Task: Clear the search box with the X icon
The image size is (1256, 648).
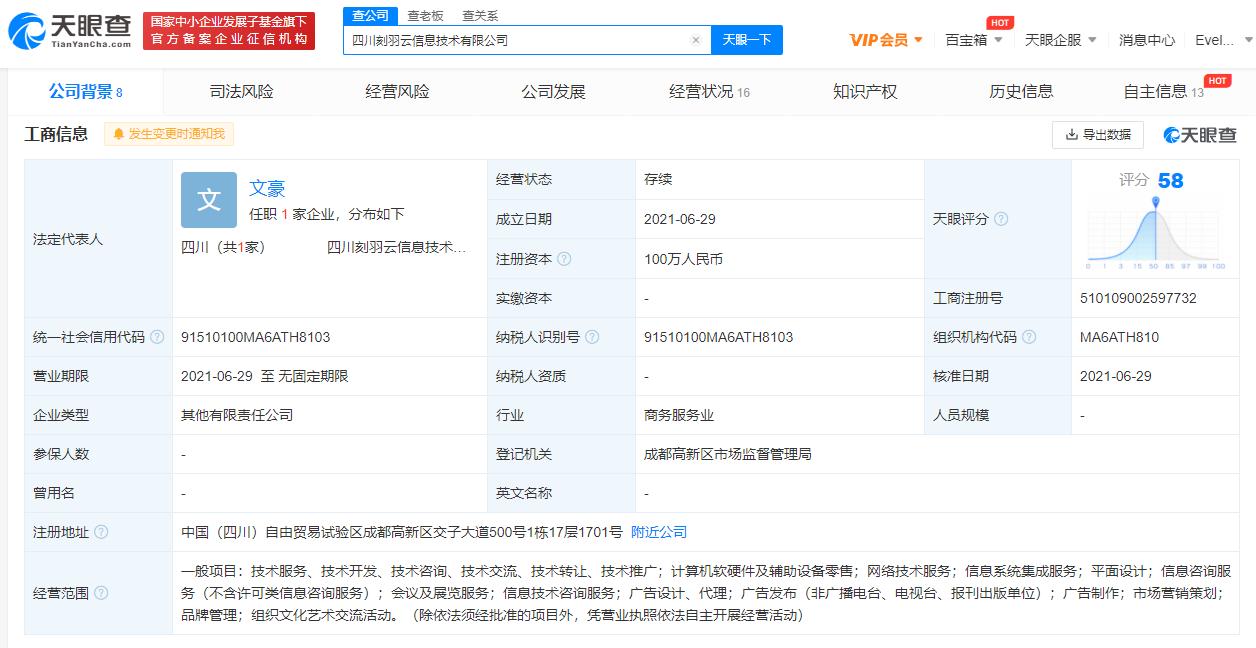Action: click(696, 40)
